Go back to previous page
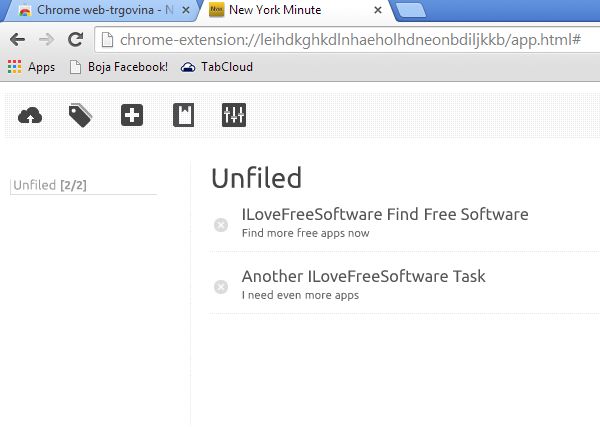 click(17, 40)
